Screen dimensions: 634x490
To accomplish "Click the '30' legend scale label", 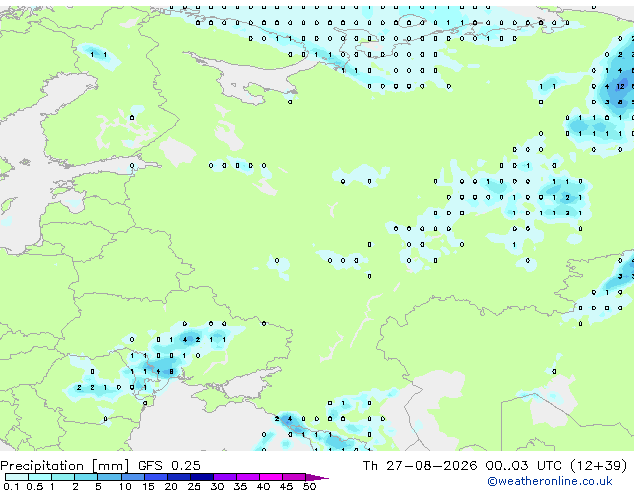I will pos(217,486).
